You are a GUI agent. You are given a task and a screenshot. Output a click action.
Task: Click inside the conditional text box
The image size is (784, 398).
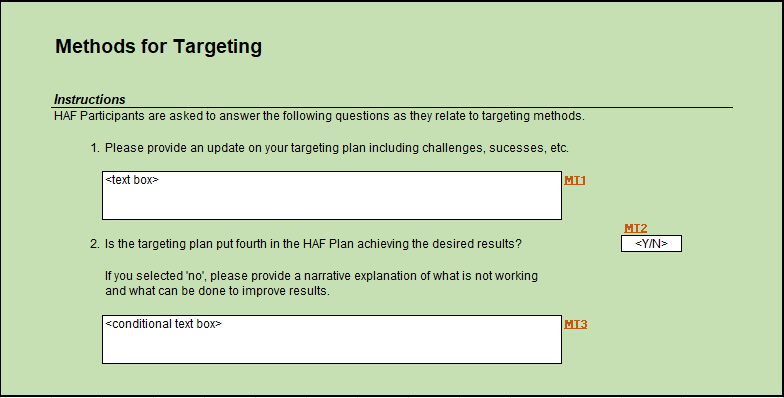pos(332,340)
